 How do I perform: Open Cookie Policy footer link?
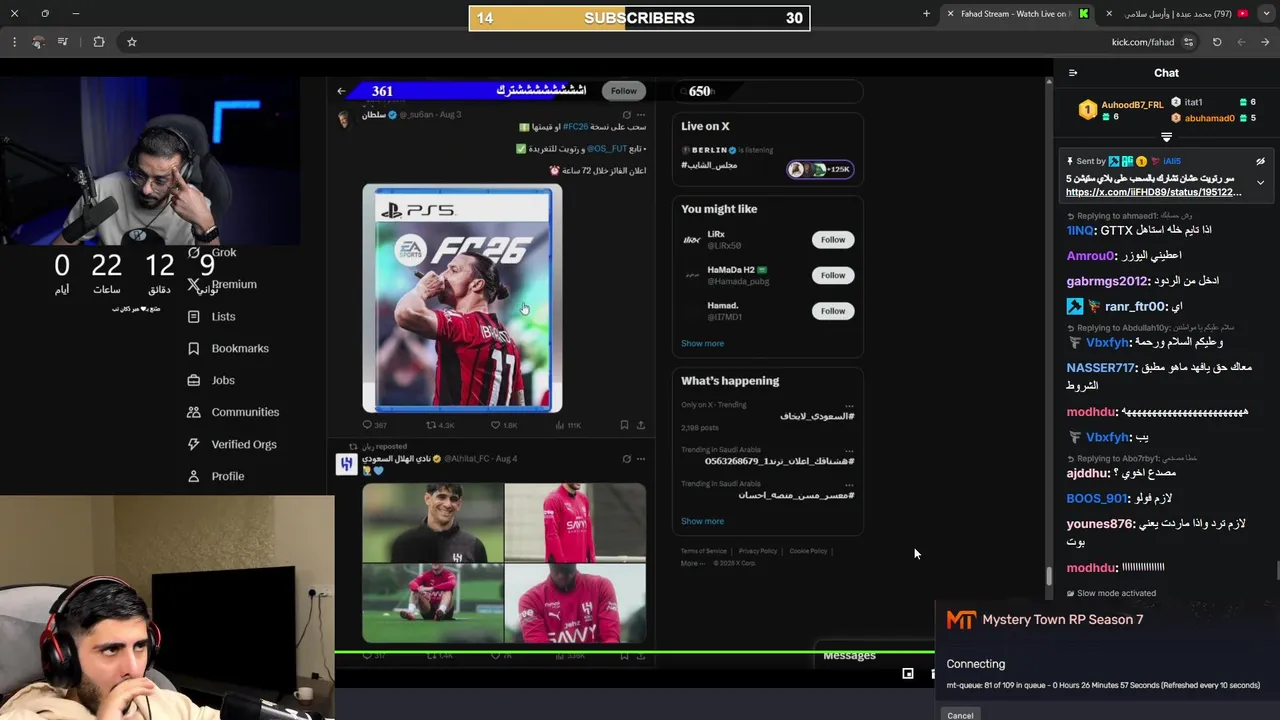click(x=808, y=551)
